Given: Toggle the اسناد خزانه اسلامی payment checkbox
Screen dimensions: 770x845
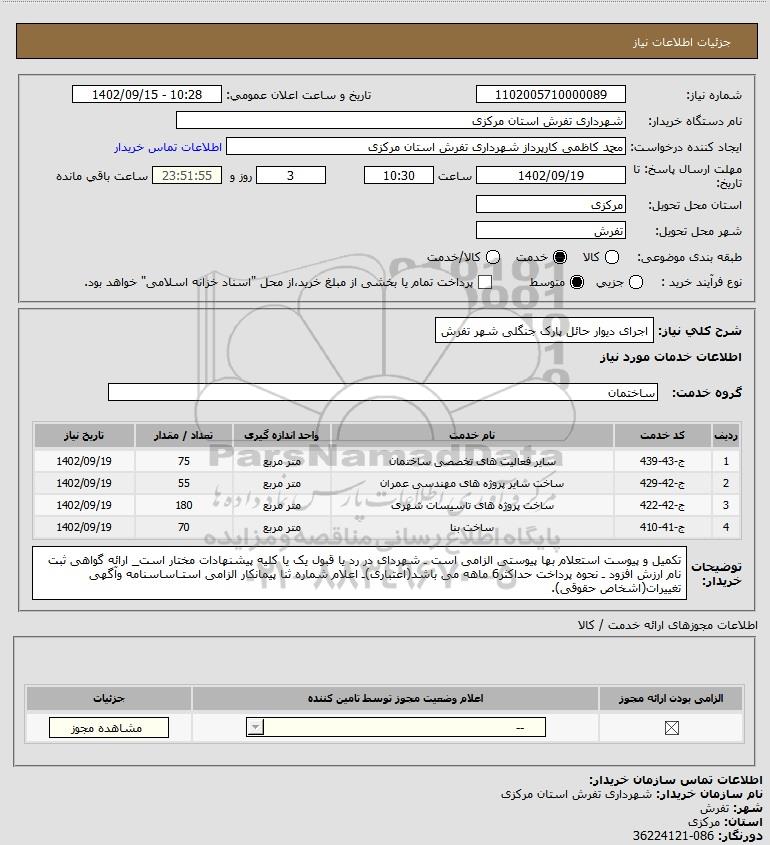Looking at the screenshot, I should [x=485, y=282].
